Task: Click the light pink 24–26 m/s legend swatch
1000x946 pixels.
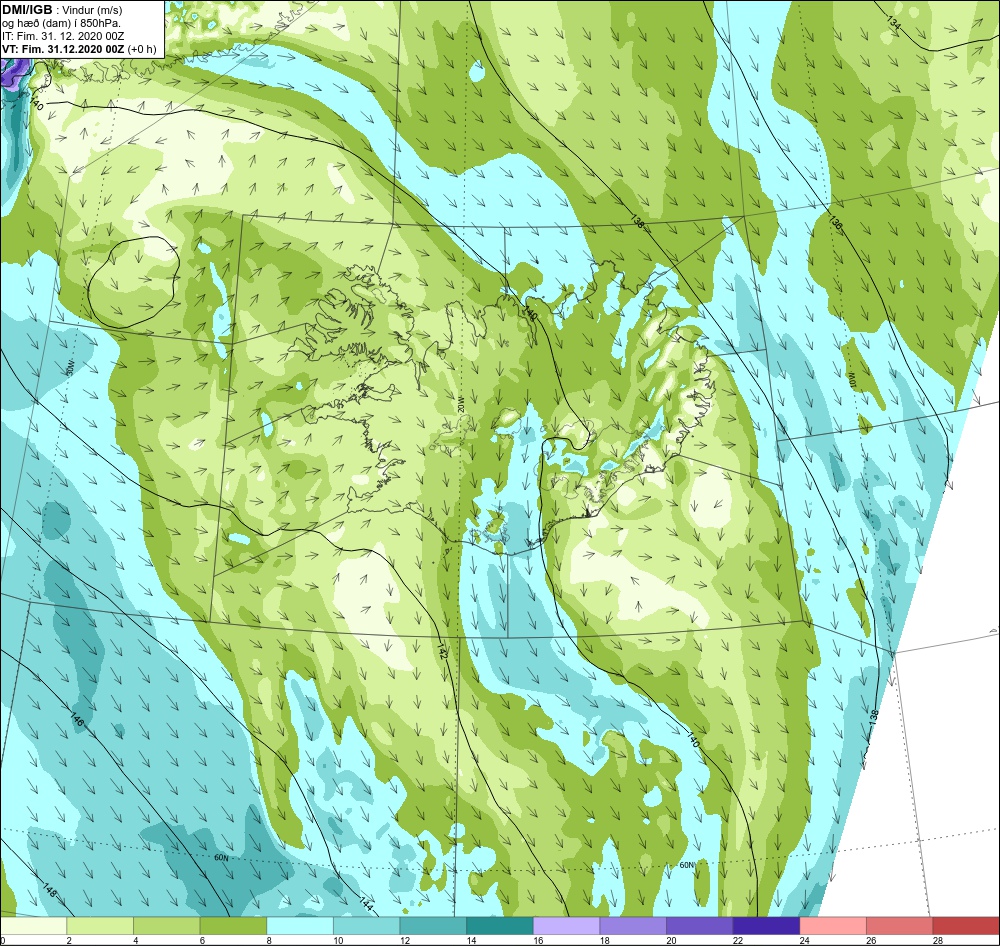Action: [x=833, y=925]
